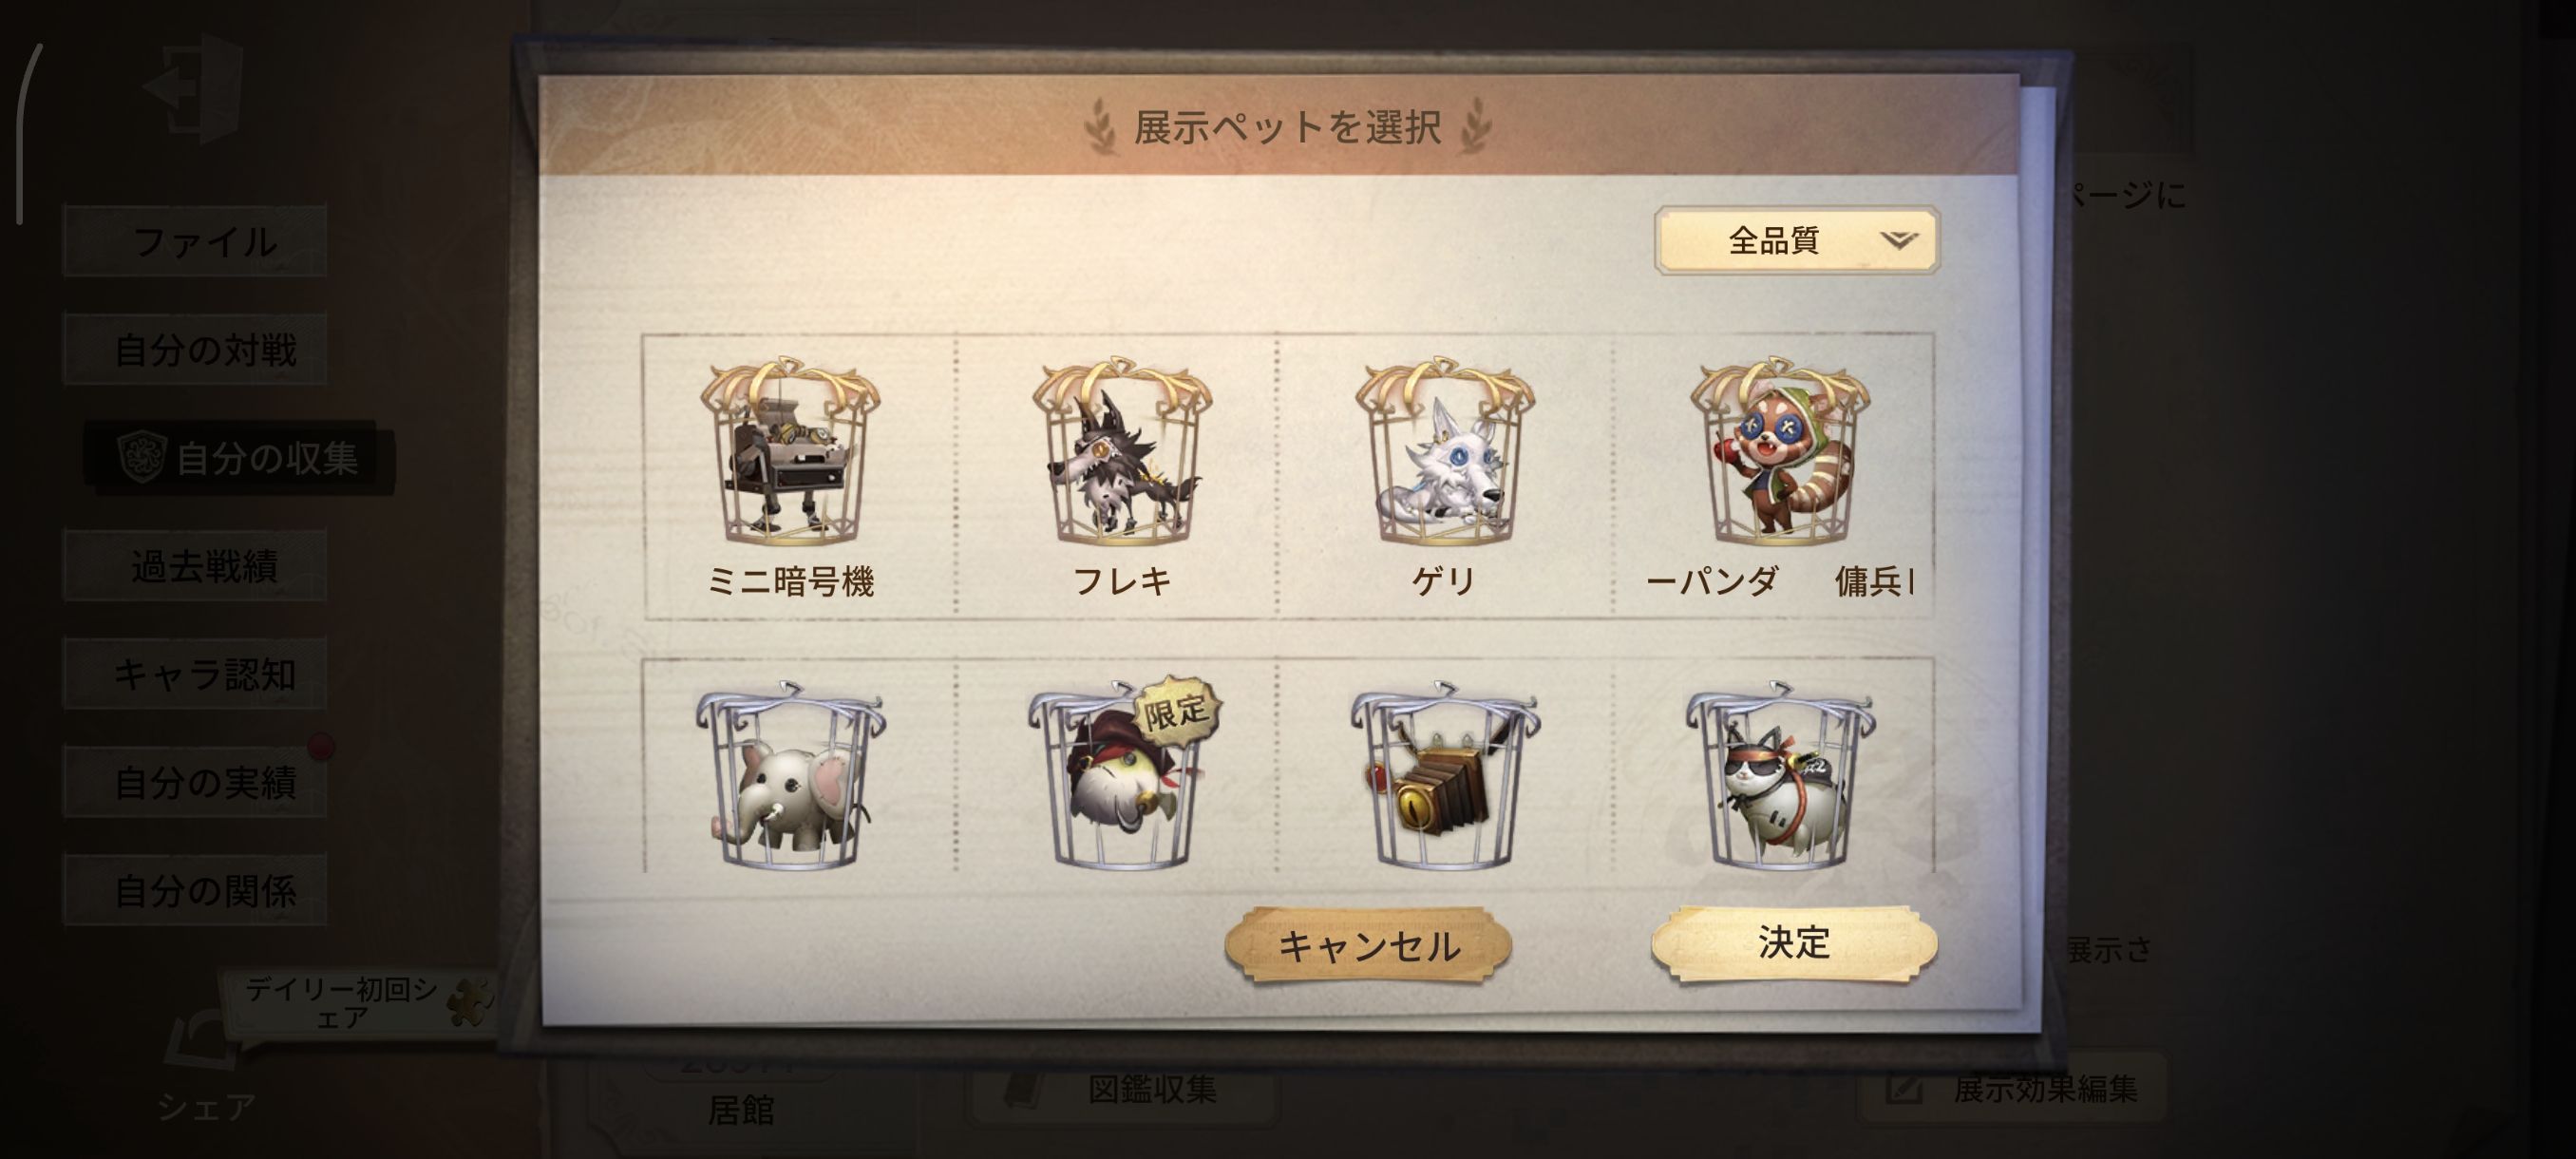Click the 限定 badge on pufferfish pet
This screenshot has height=1159, width=2576.
(x=1177, y=711)
